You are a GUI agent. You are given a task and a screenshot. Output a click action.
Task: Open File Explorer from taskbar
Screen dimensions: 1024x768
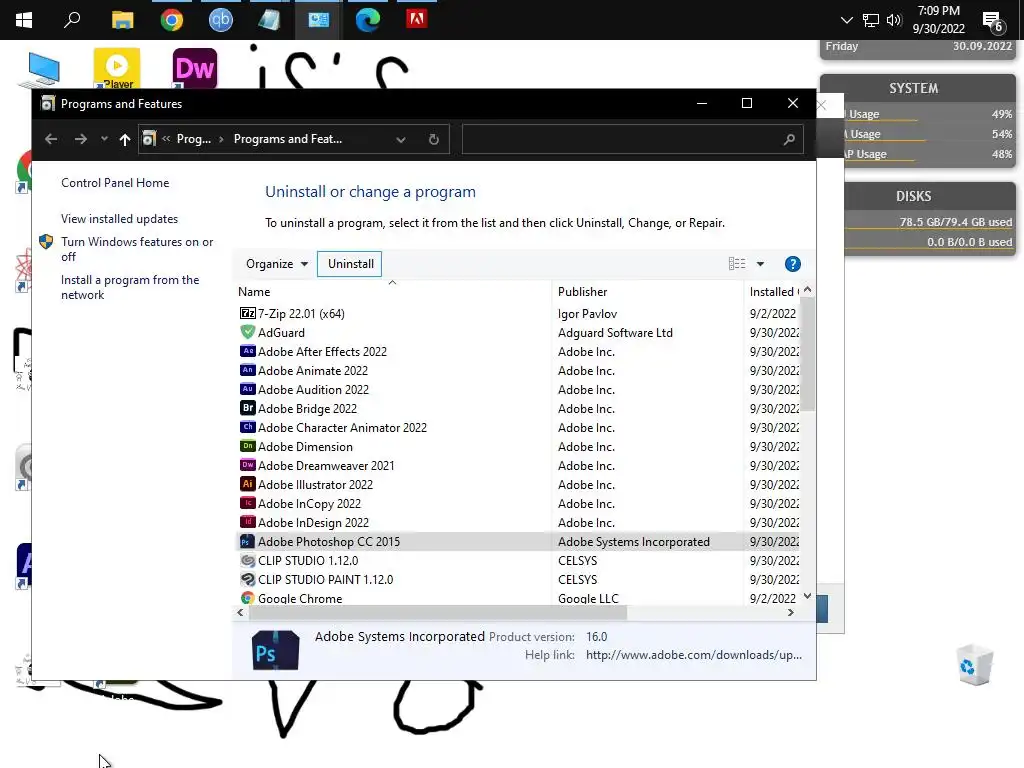(122, 20)
